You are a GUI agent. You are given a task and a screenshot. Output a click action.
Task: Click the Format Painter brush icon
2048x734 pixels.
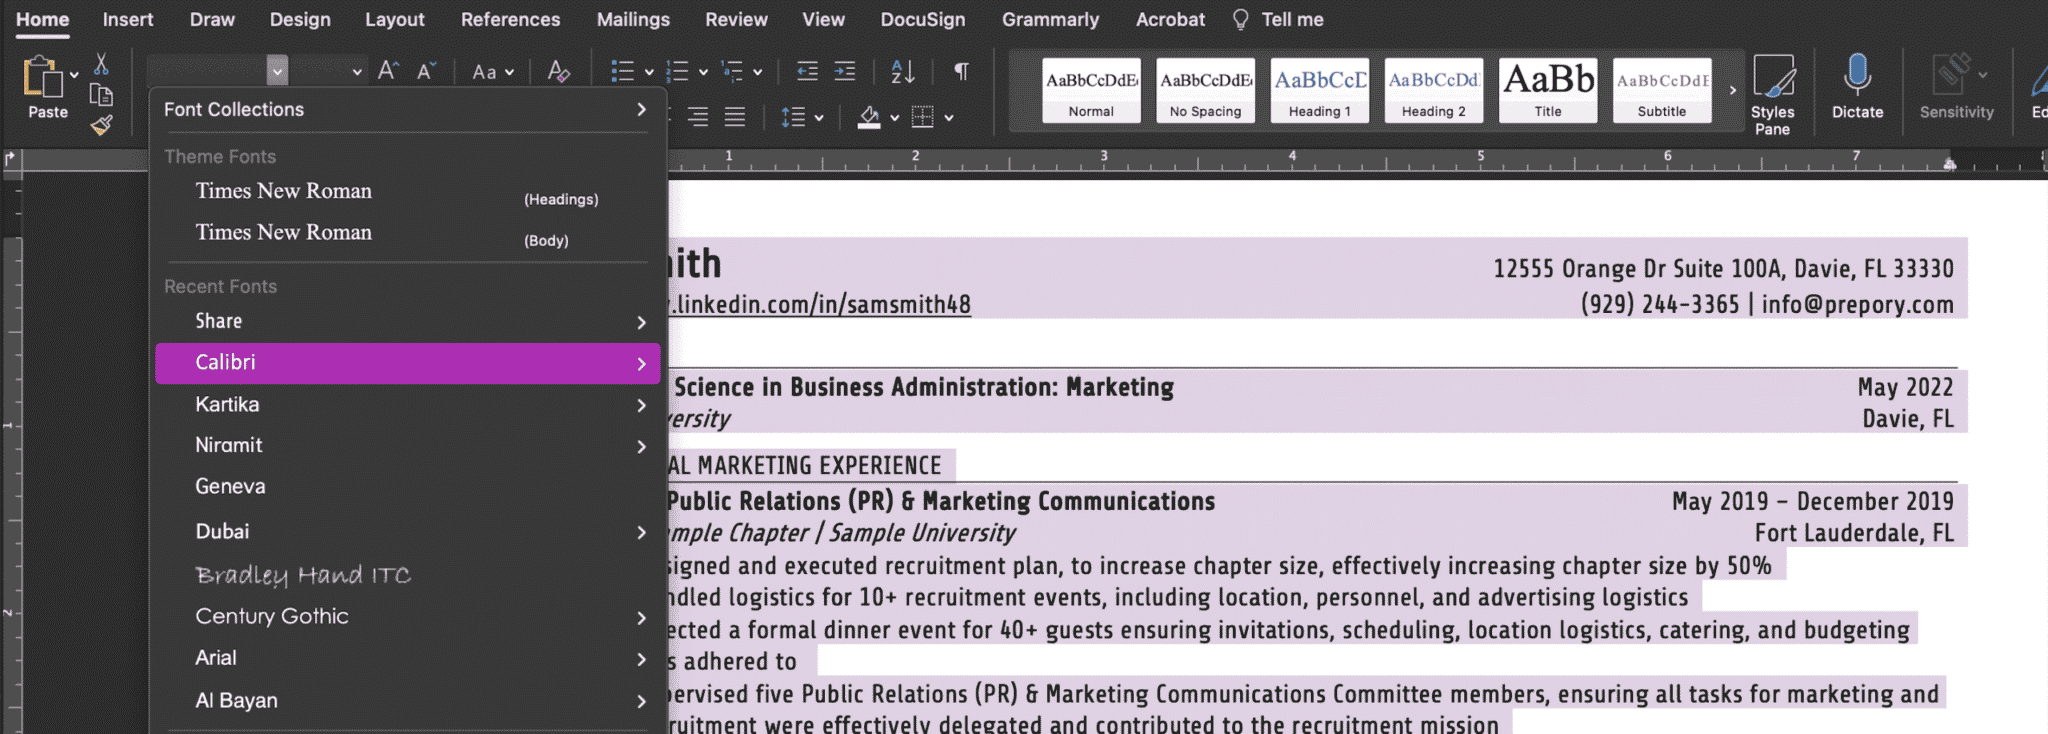(x=101, y=125)
